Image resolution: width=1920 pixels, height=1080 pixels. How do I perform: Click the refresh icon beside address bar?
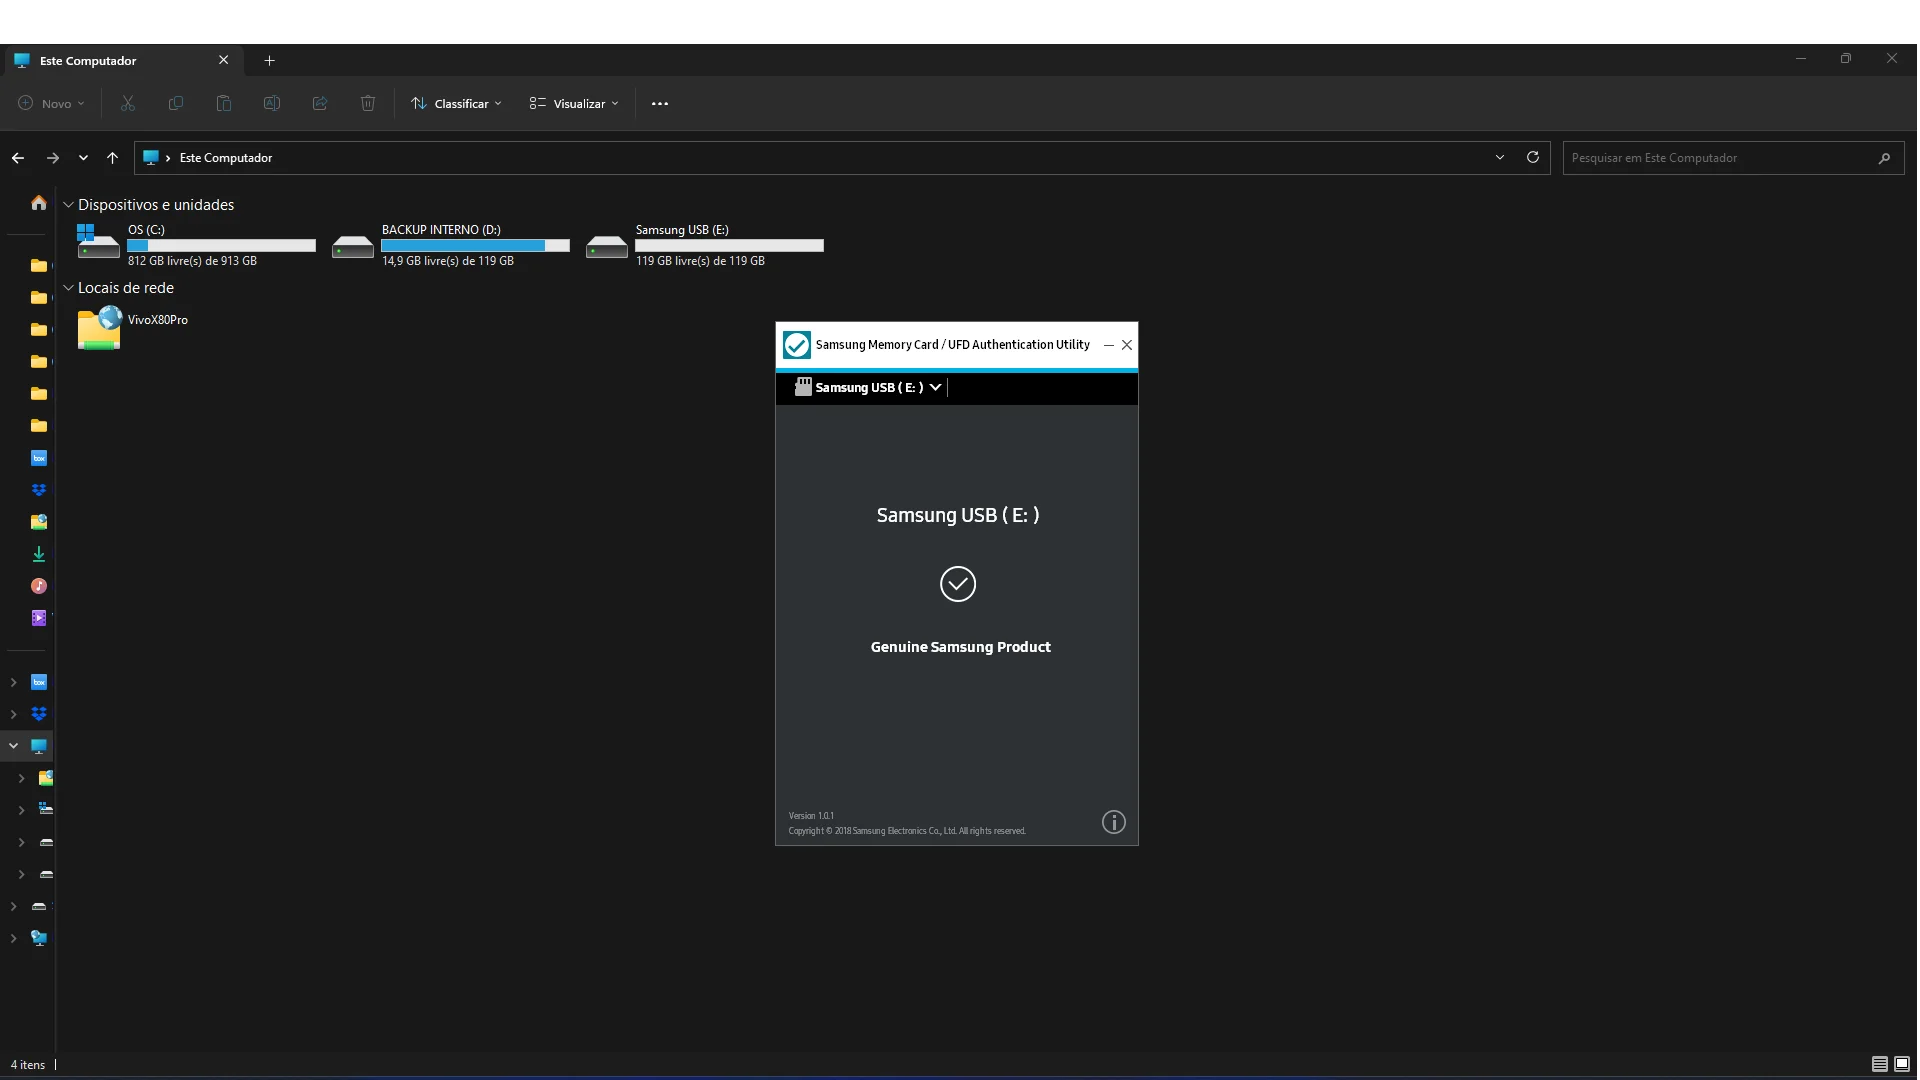click(x=1532, y=157)
